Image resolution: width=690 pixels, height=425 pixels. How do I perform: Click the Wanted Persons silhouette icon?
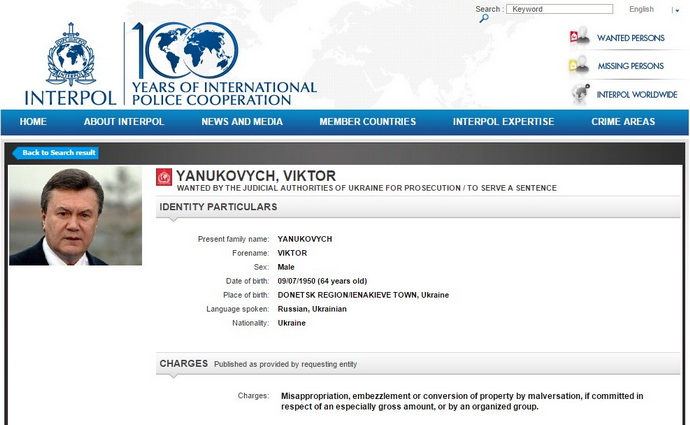pos(580,36)
